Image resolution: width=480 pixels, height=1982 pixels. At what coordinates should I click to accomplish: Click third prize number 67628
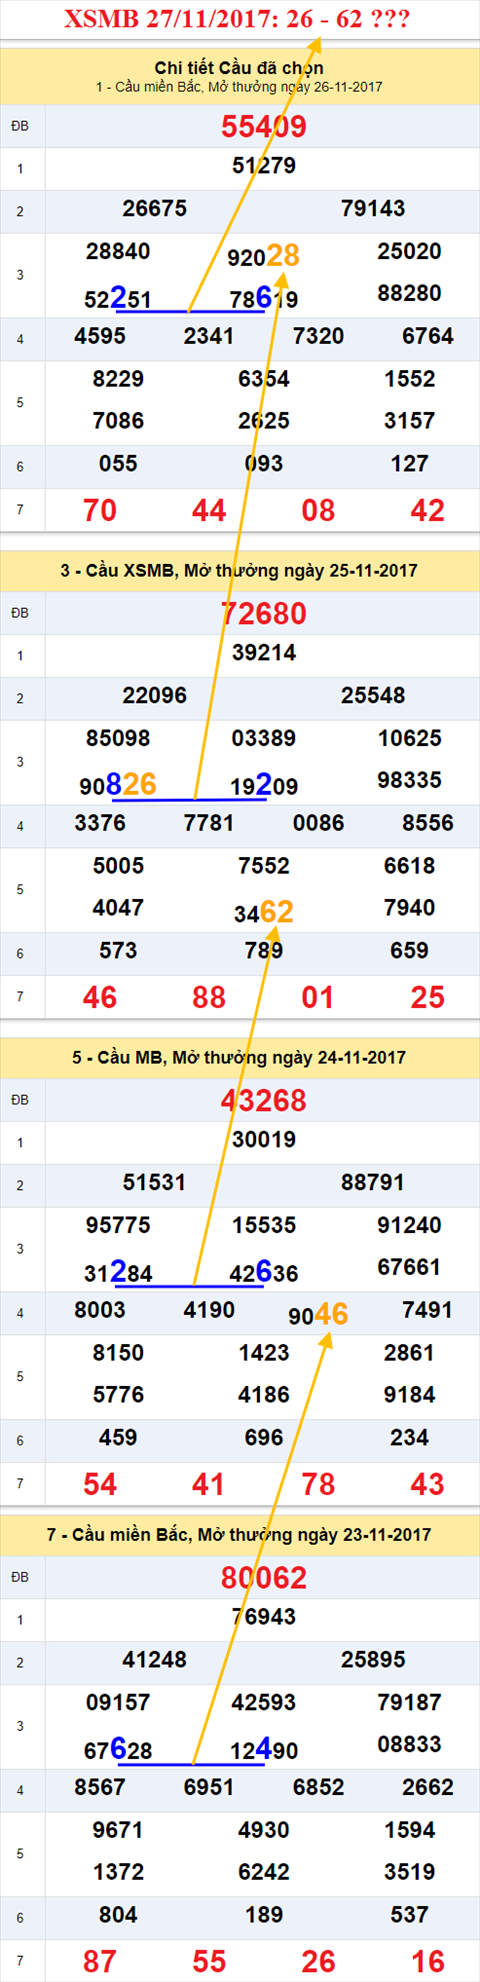(x=118, y=1749)
